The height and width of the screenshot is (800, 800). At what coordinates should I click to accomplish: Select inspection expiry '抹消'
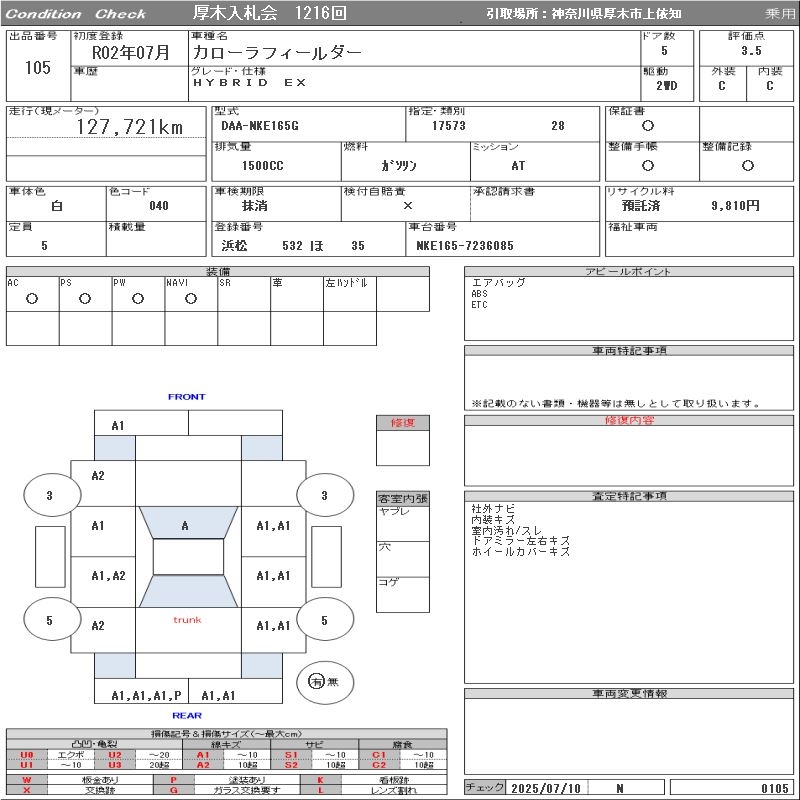point(255,206)
